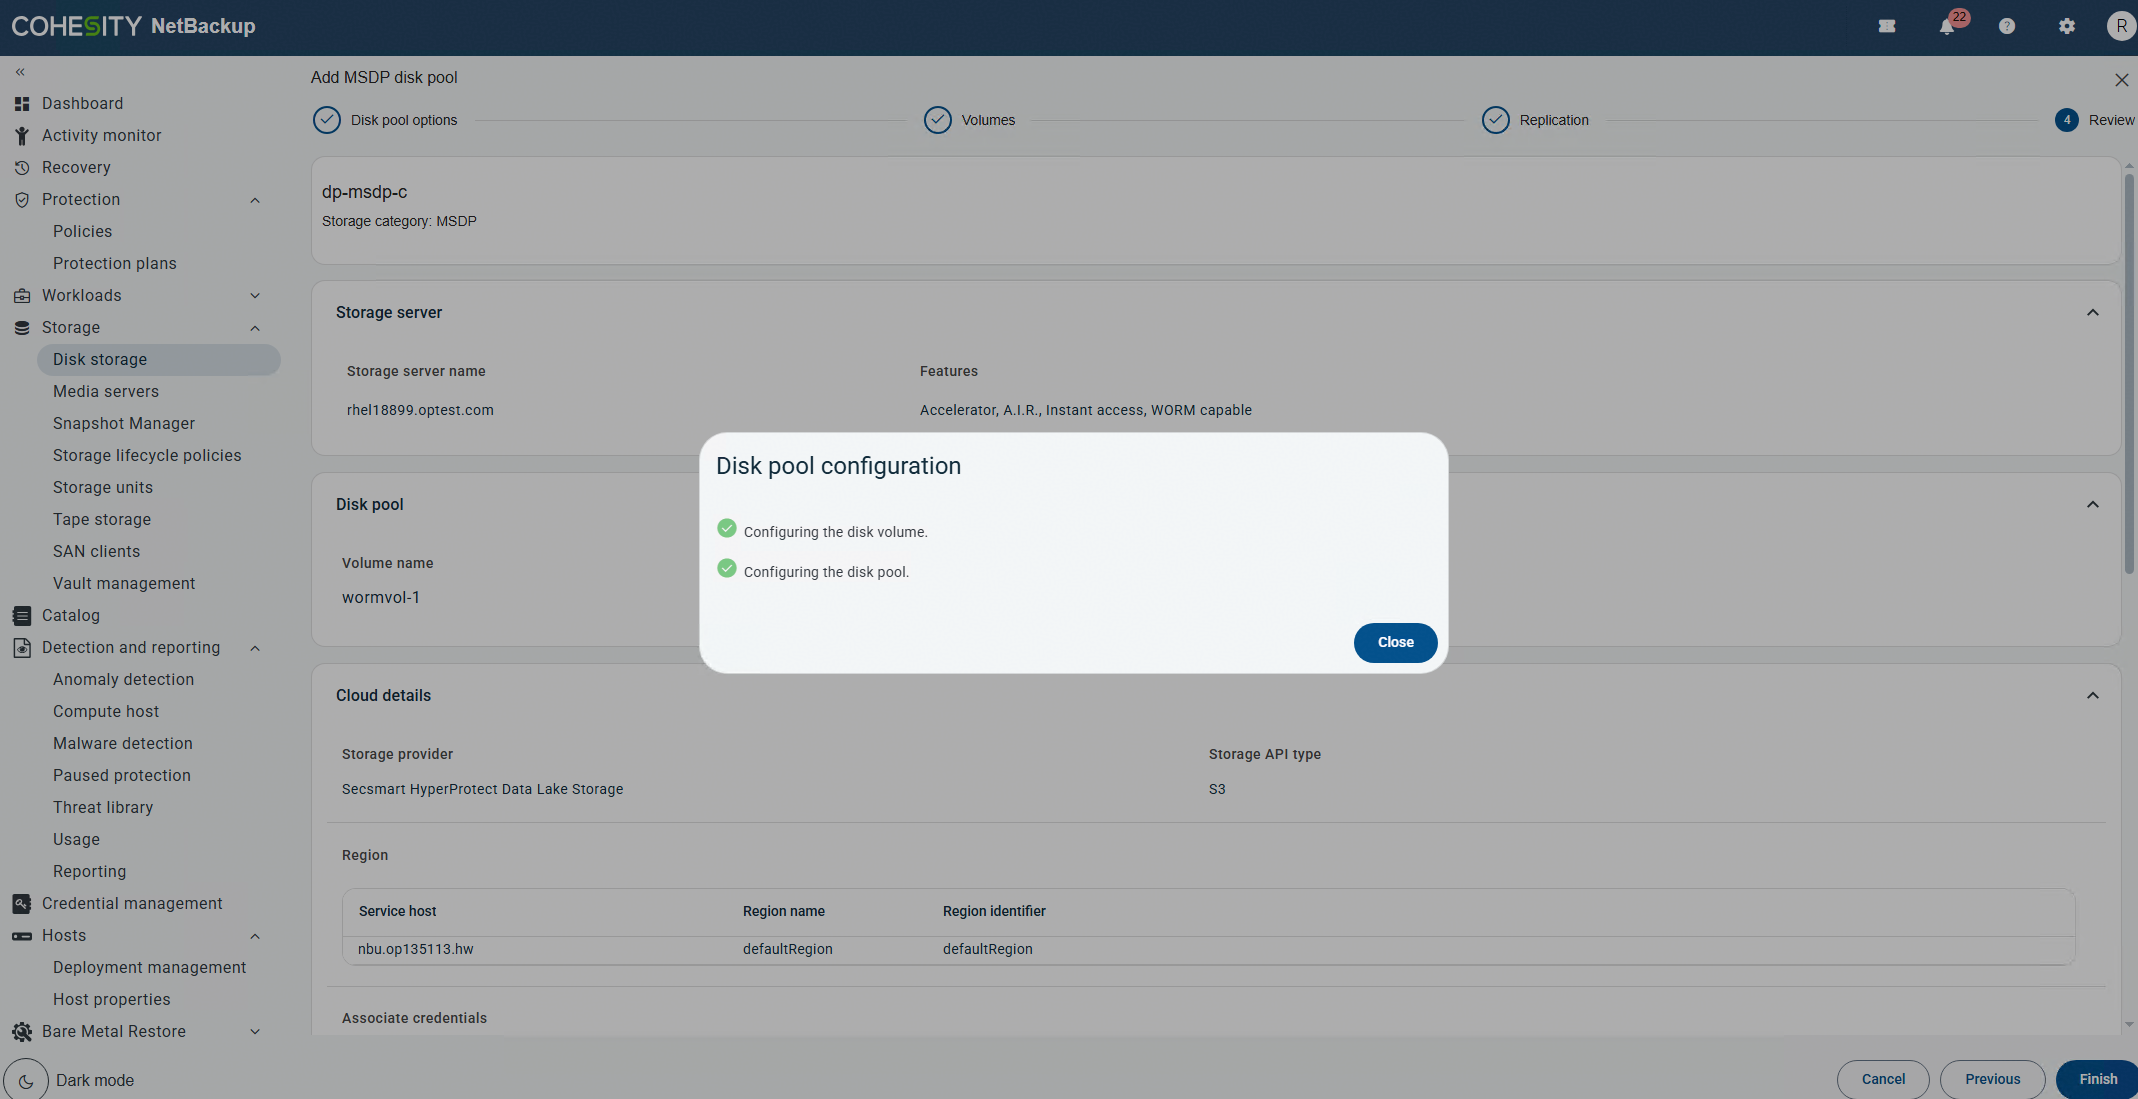Click the Workloads icon
The image size is (2138, 1099).
point(22,296)
